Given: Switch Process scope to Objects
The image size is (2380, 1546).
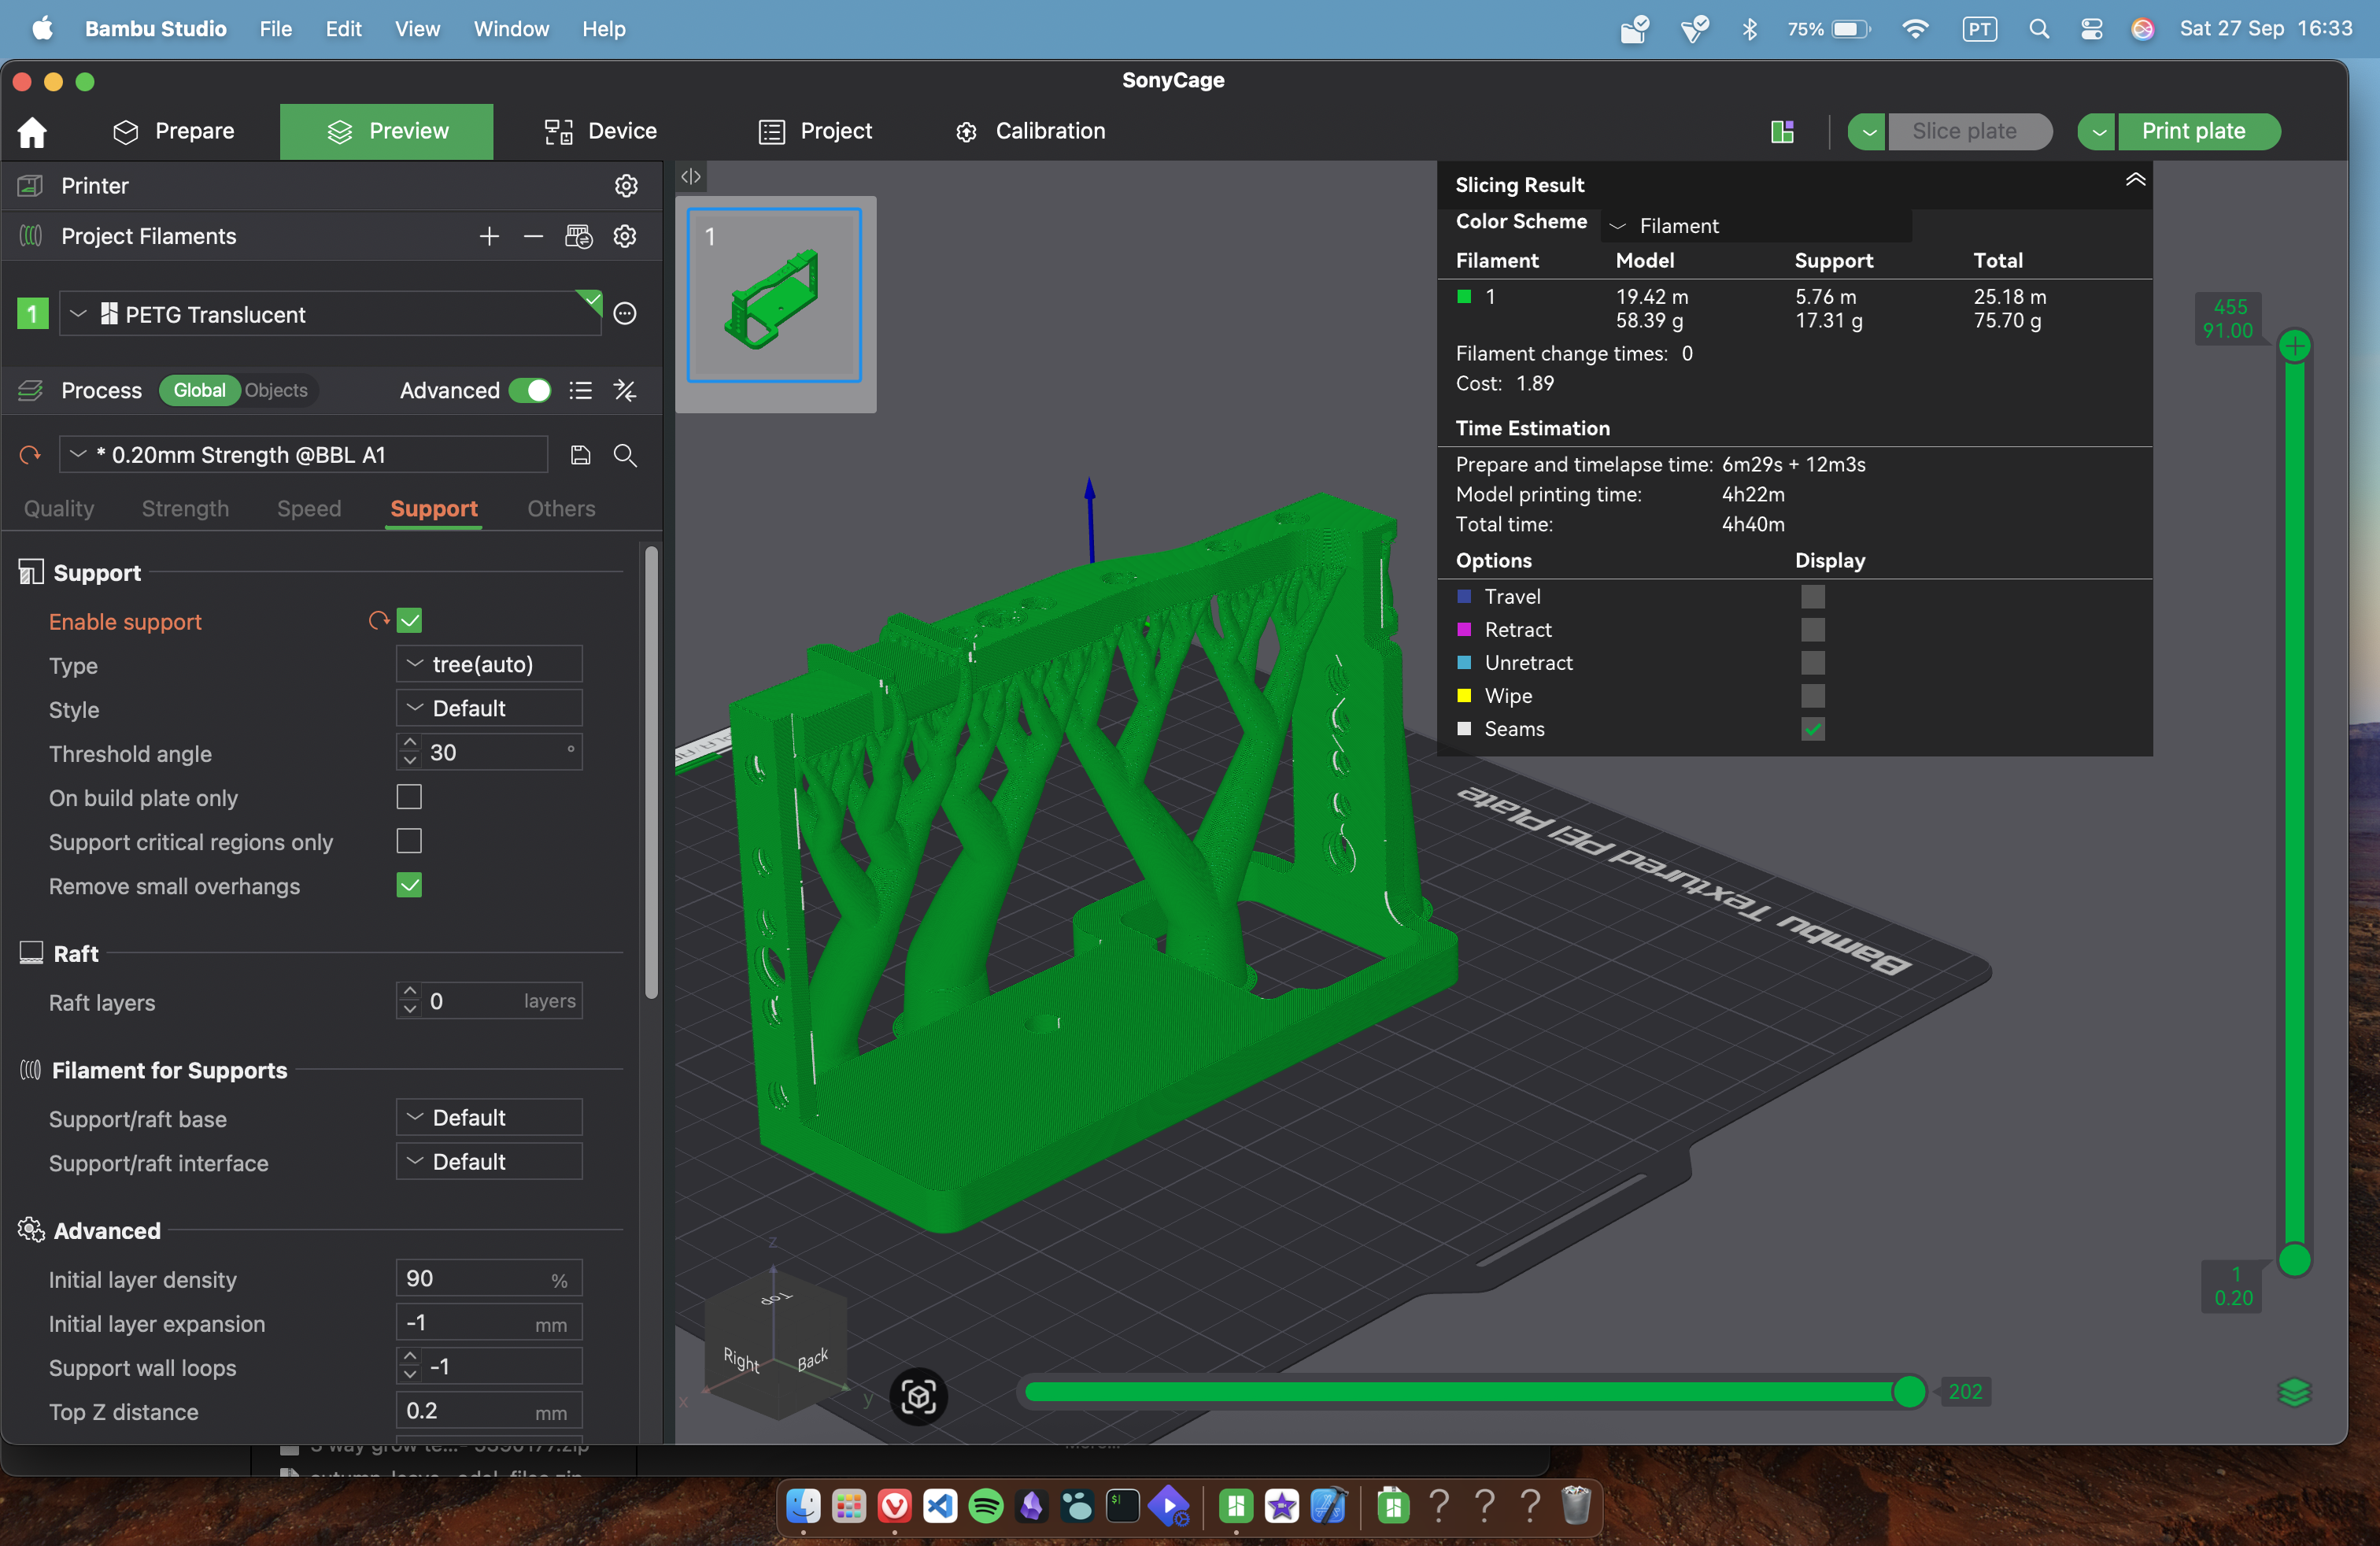Looking at the screenshot, I should (x=276, y=390).
